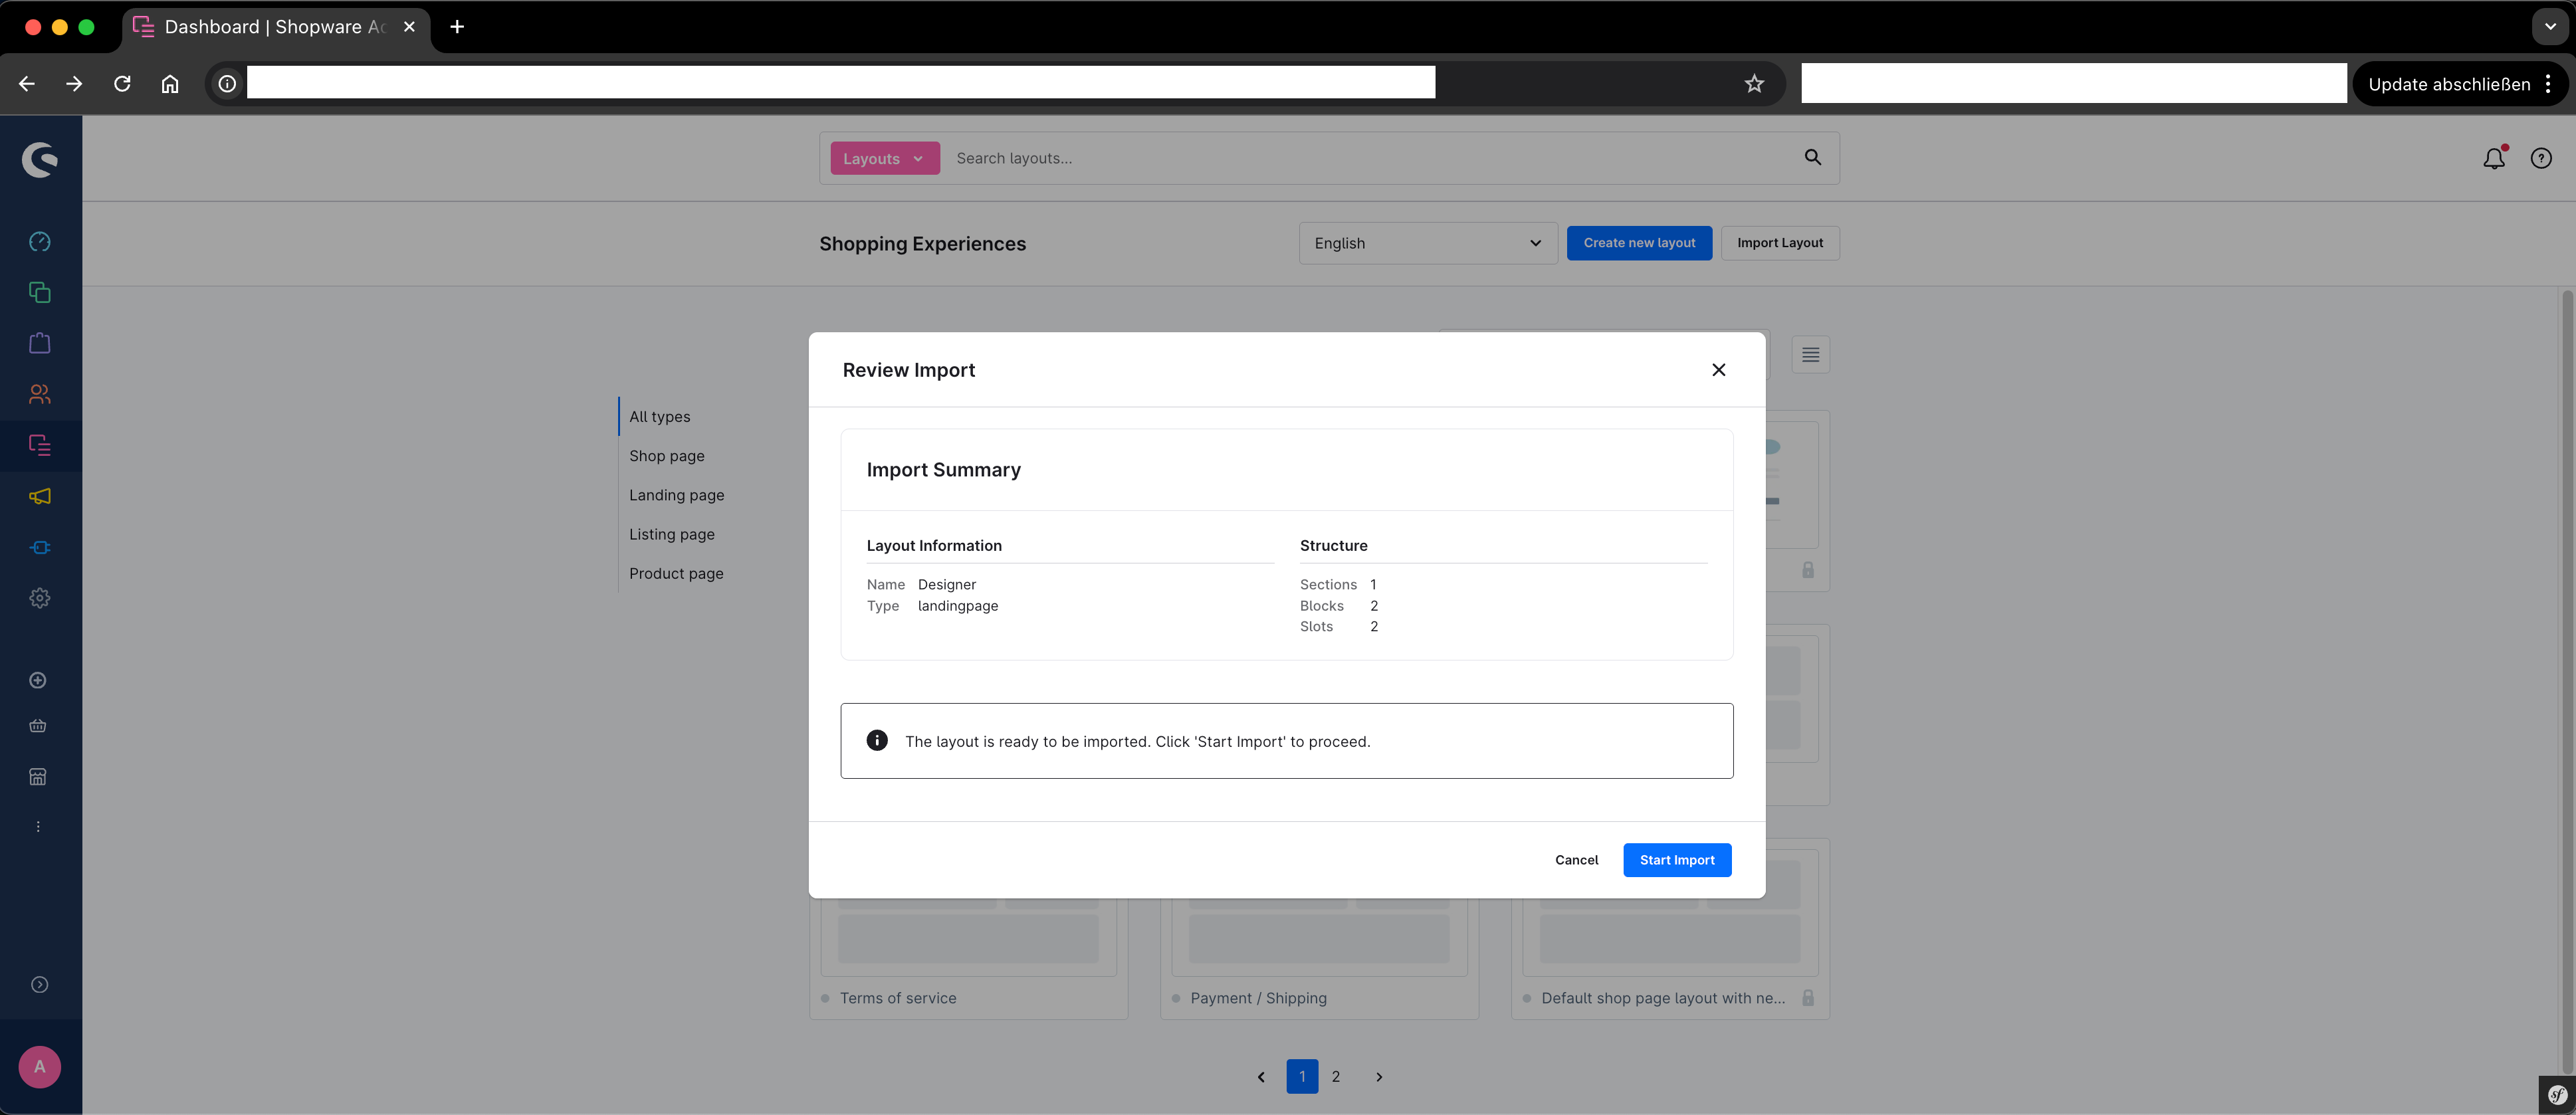Bookmark page with the star icon

point(1754,84)
